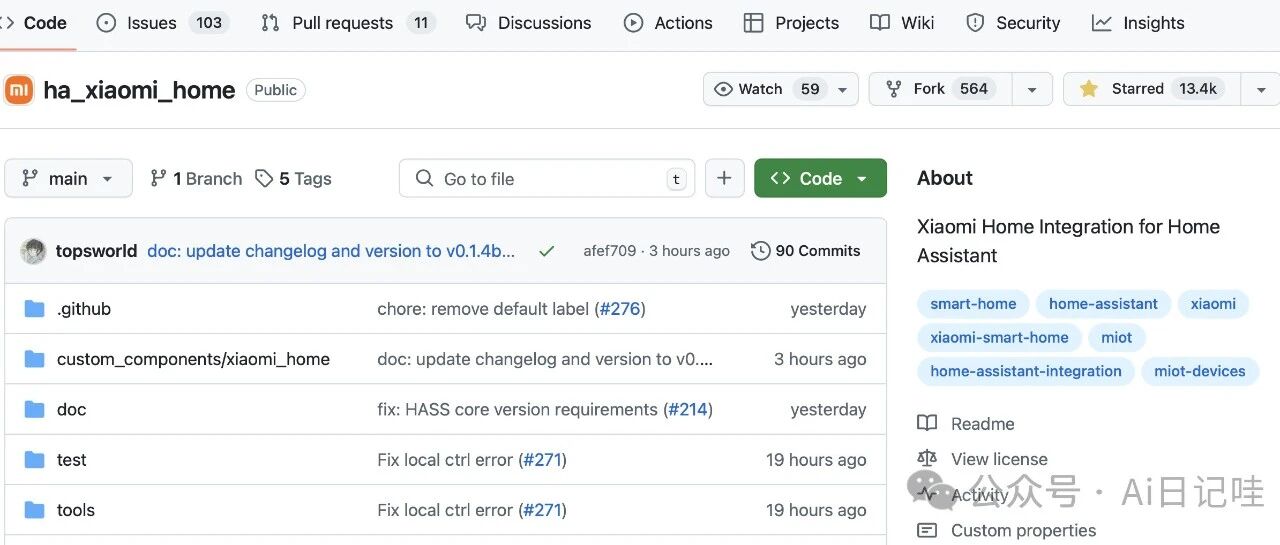Expand the Fork options dropdown arrow

(1031, 89)
